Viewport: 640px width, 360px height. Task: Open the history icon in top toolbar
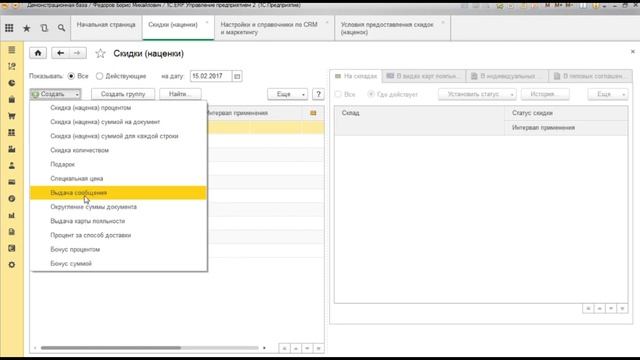44,28
